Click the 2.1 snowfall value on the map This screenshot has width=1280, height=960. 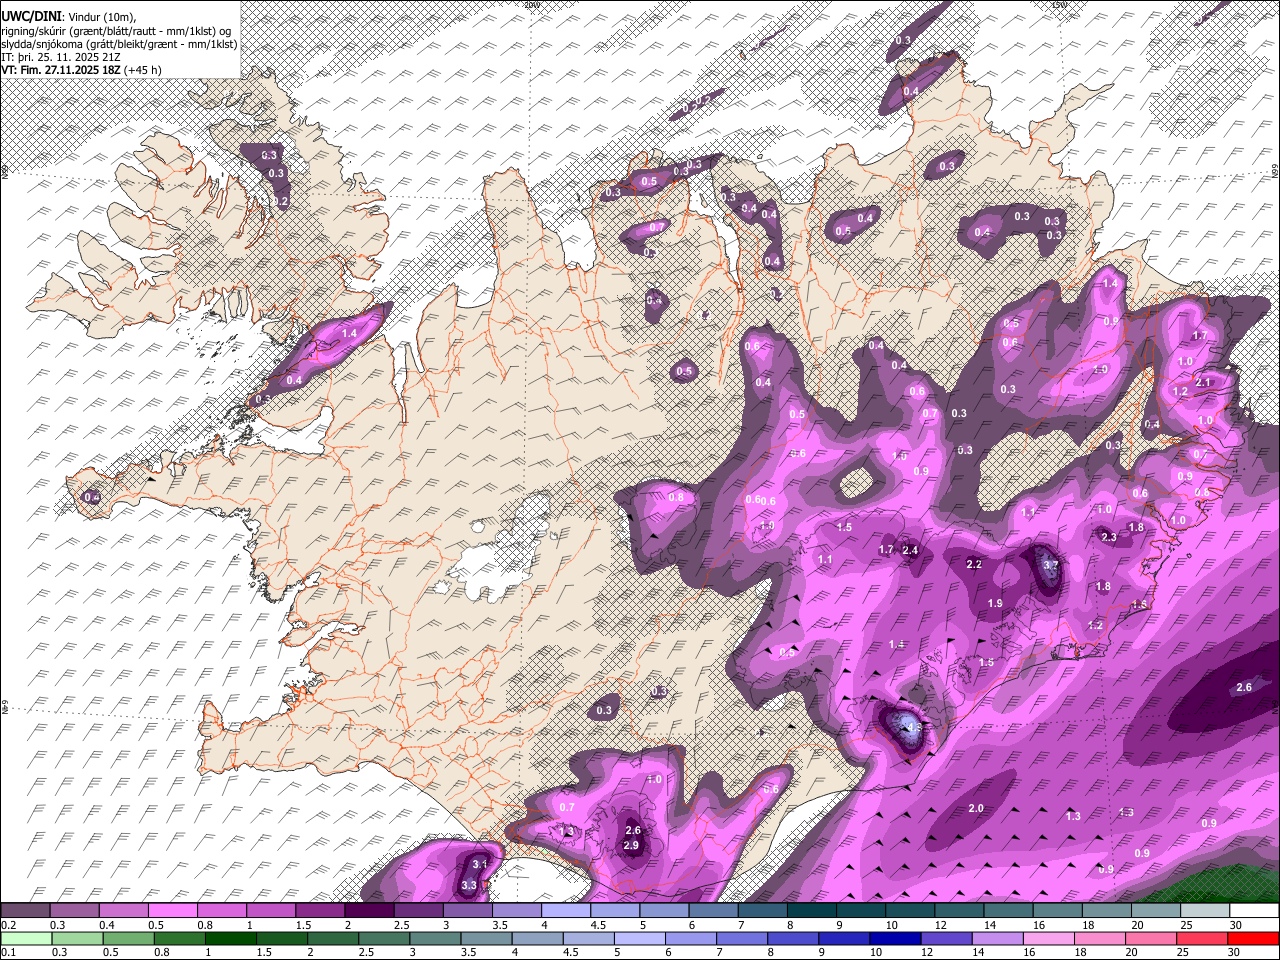pyautogui.click(x=1203, y=382)
